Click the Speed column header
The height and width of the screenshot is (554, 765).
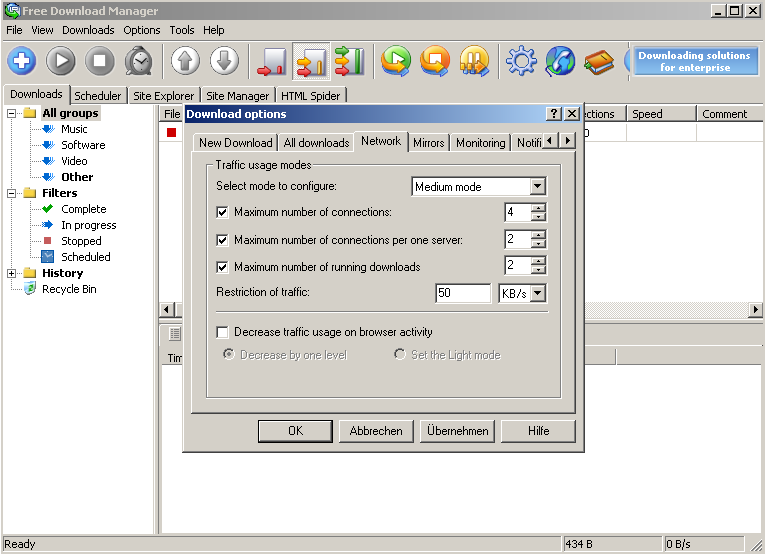[661, 114]
